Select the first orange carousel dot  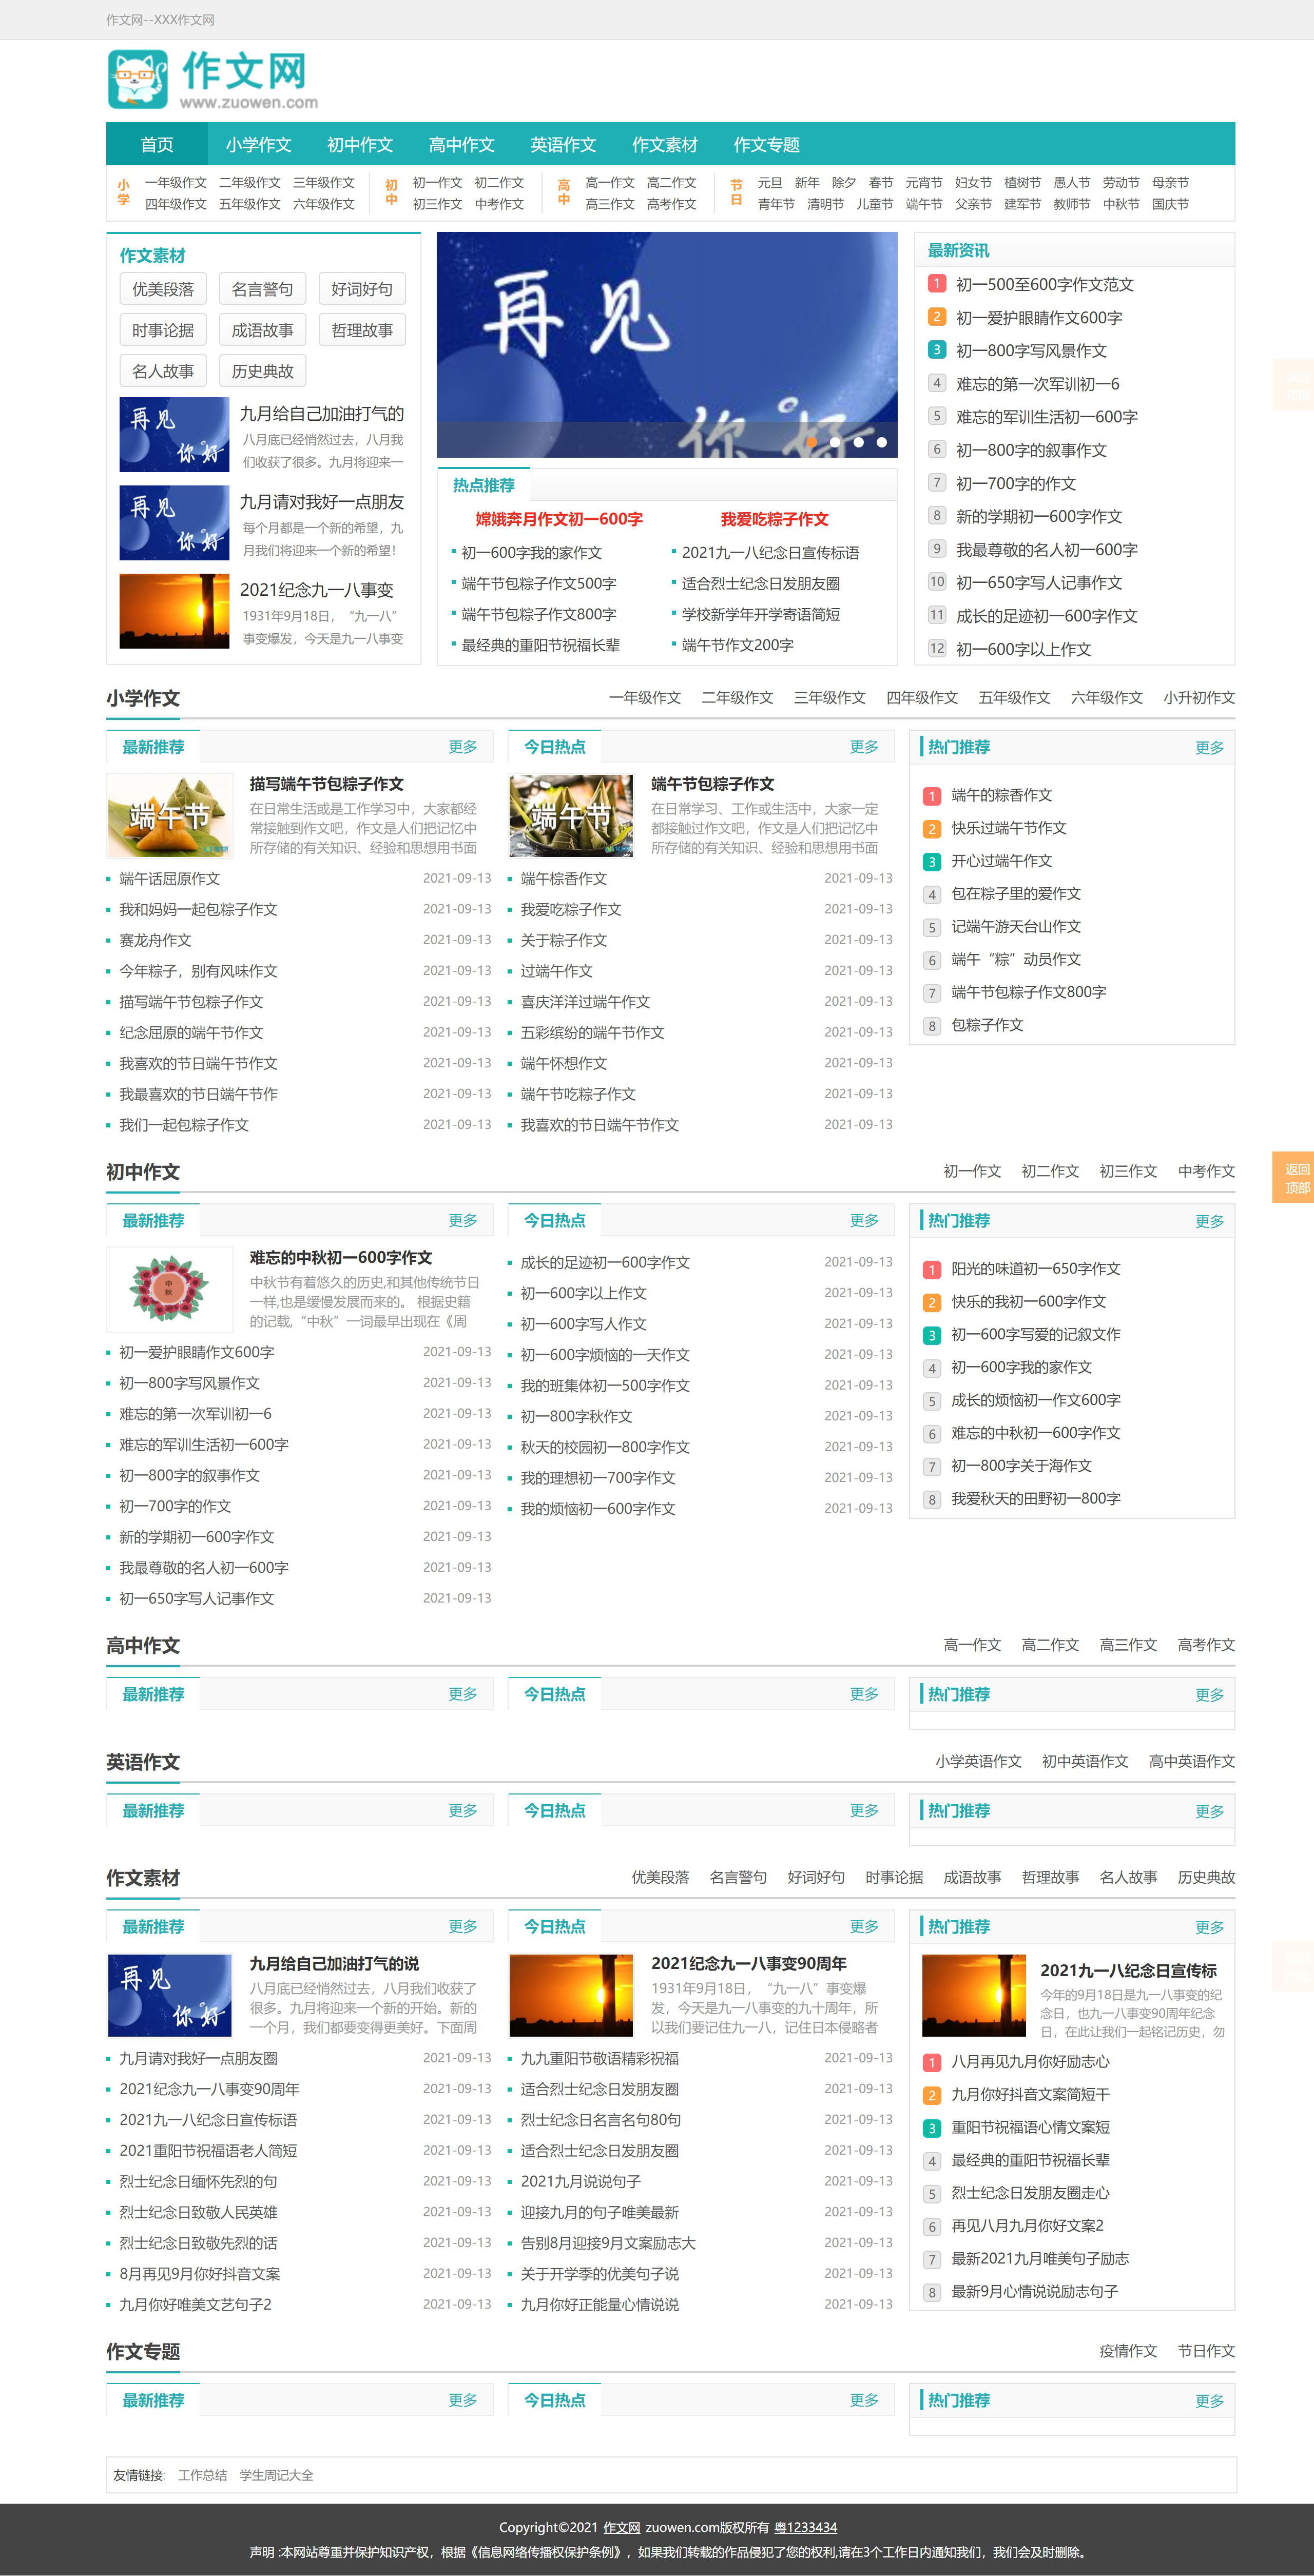pyautogui.click(x=812, y=442)
